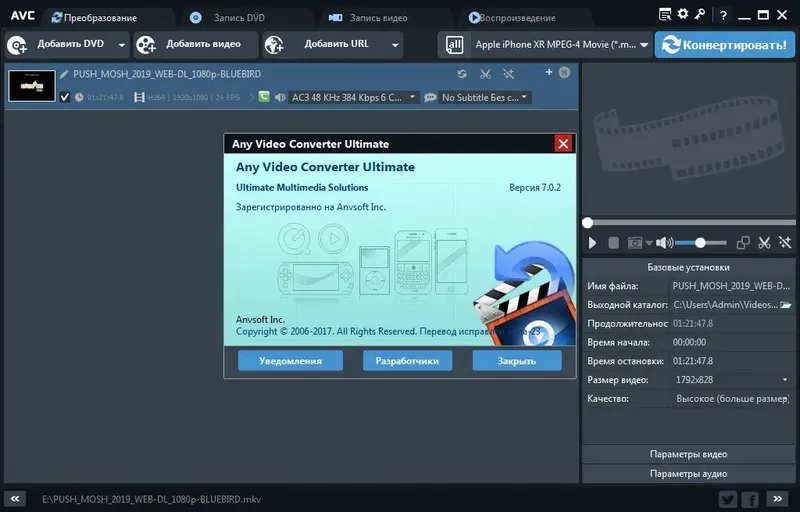Click the registration key icon
Image resolution: width=800 pixels, height=512 pixels.
pos(699,14)
